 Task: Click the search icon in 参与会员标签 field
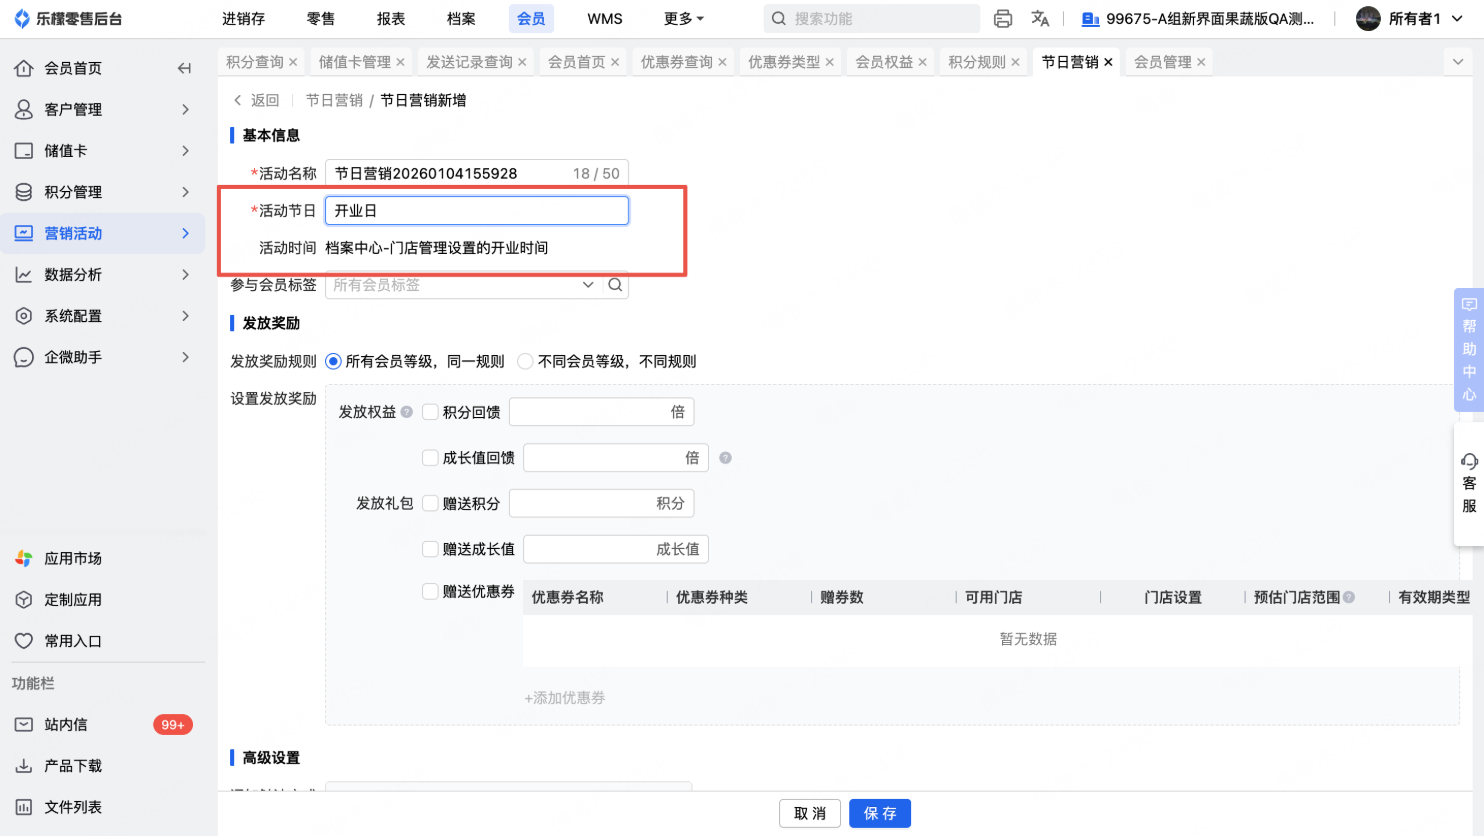[x=615, y=285]
